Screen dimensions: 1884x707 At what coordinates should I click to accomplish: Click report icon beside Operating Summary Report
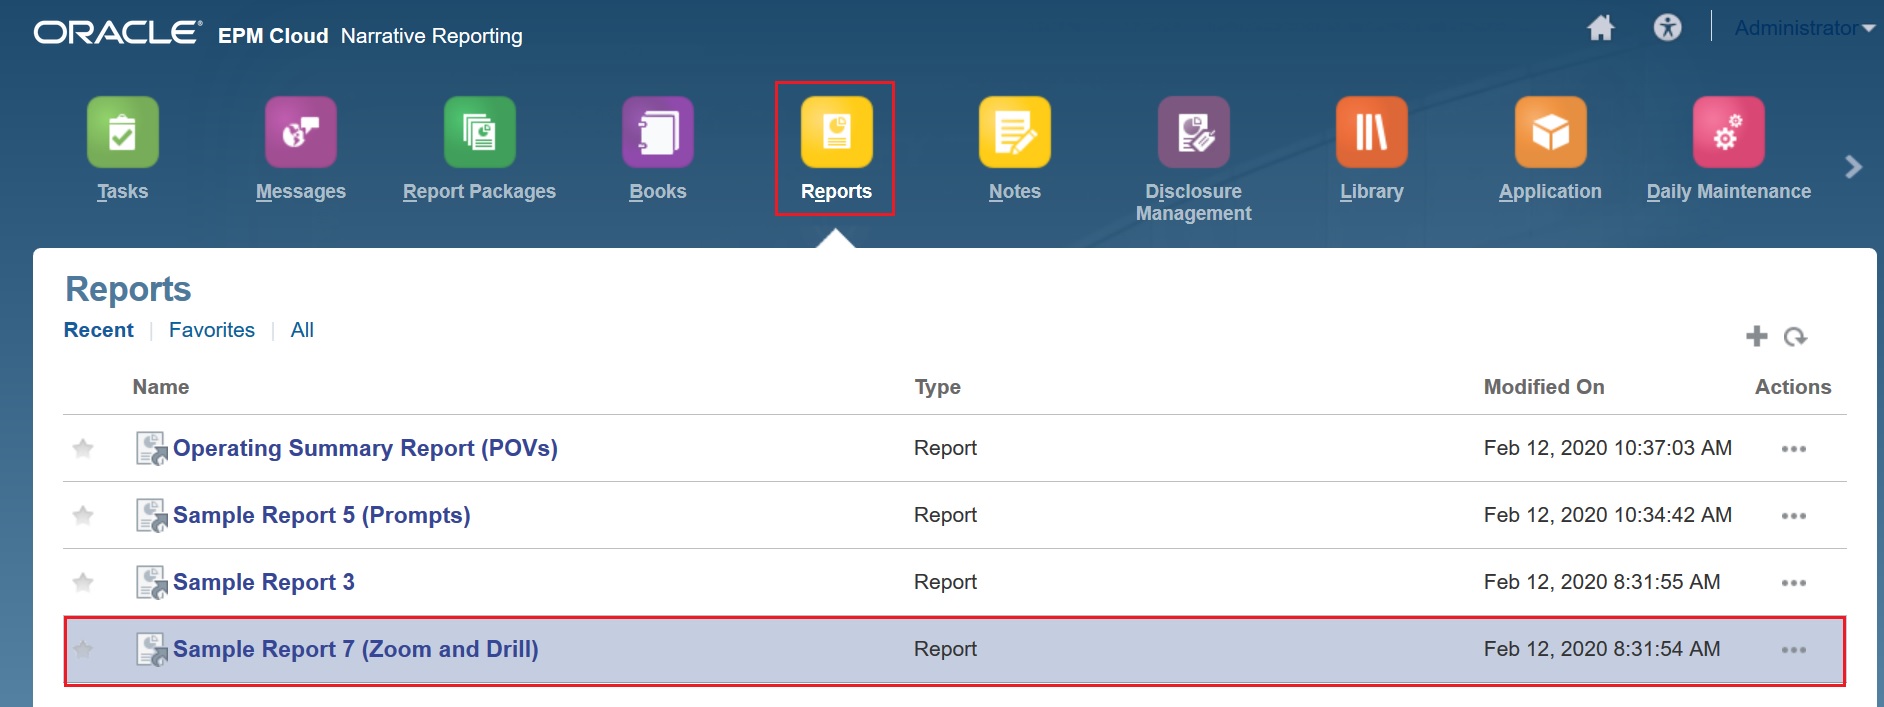[152, 448]
